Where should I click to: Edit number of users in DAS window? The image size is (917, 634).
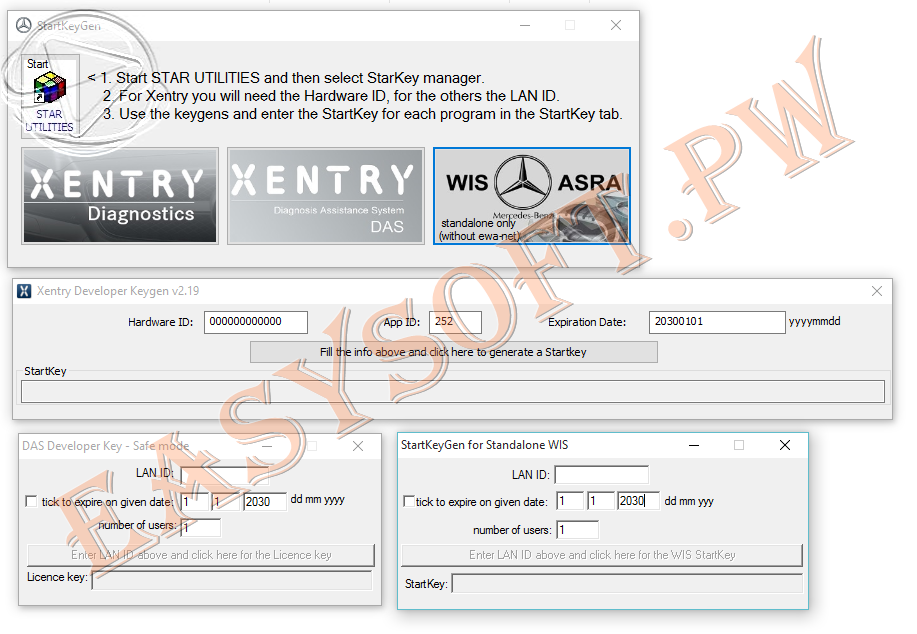pyautogui.click(x=201, y=528)
